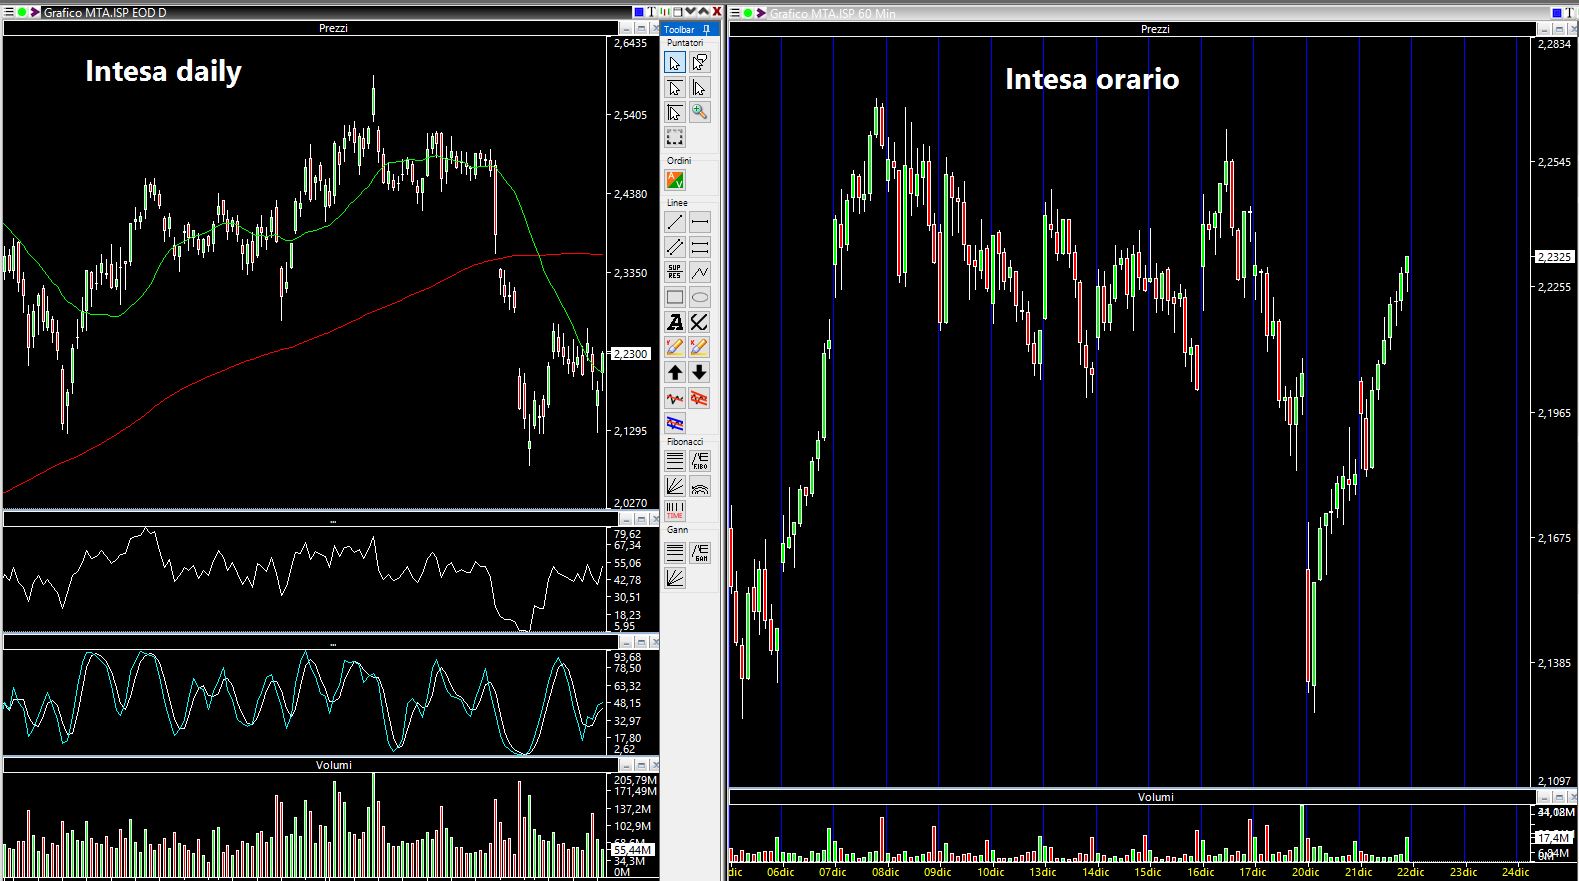
Task: Pin the floating Toolbar panel
Action: 706,29
